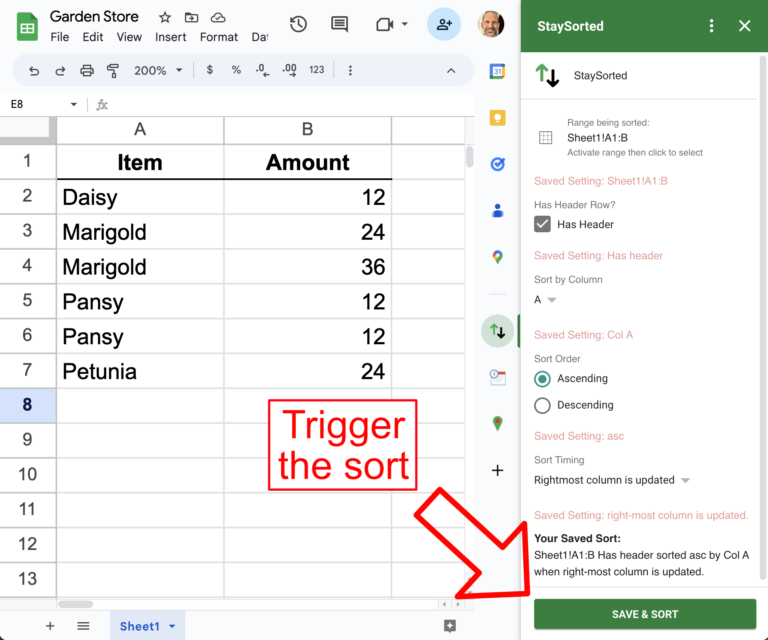This screenshot has width=768, height=640.
Task: Open the Format menu
Action: [218, 37]
